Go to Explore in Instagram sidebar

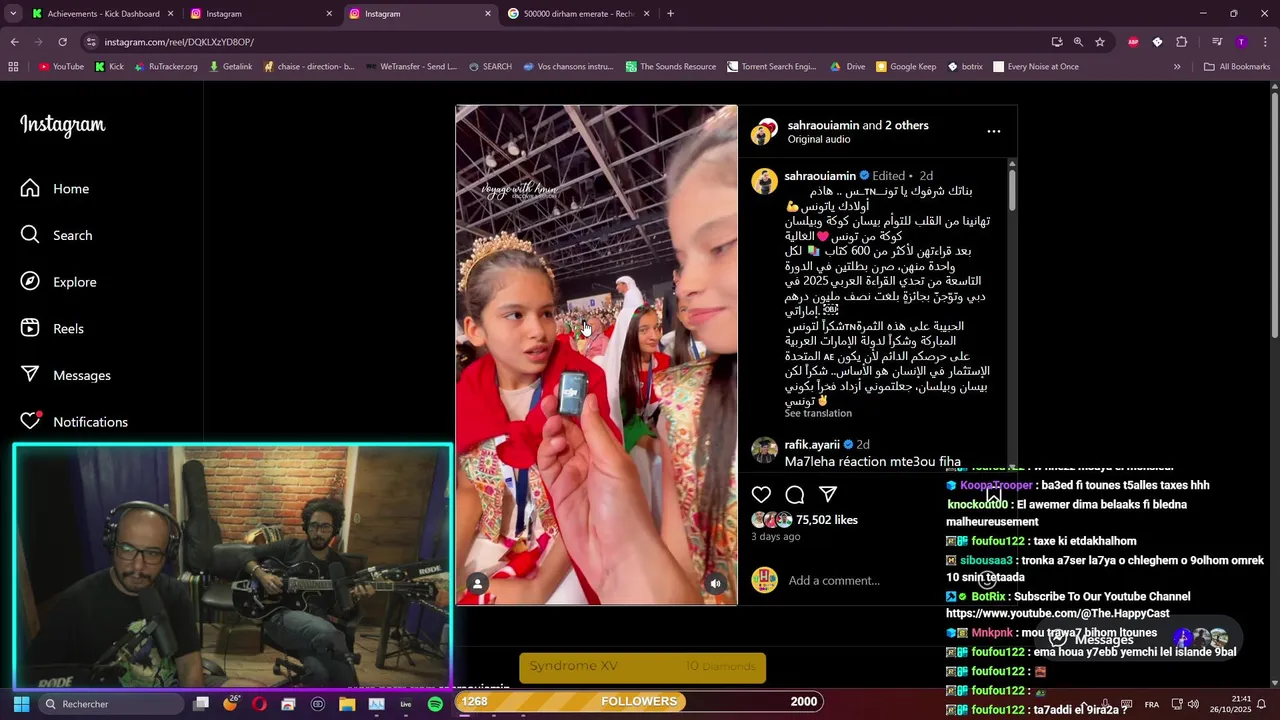coord(58,282)
